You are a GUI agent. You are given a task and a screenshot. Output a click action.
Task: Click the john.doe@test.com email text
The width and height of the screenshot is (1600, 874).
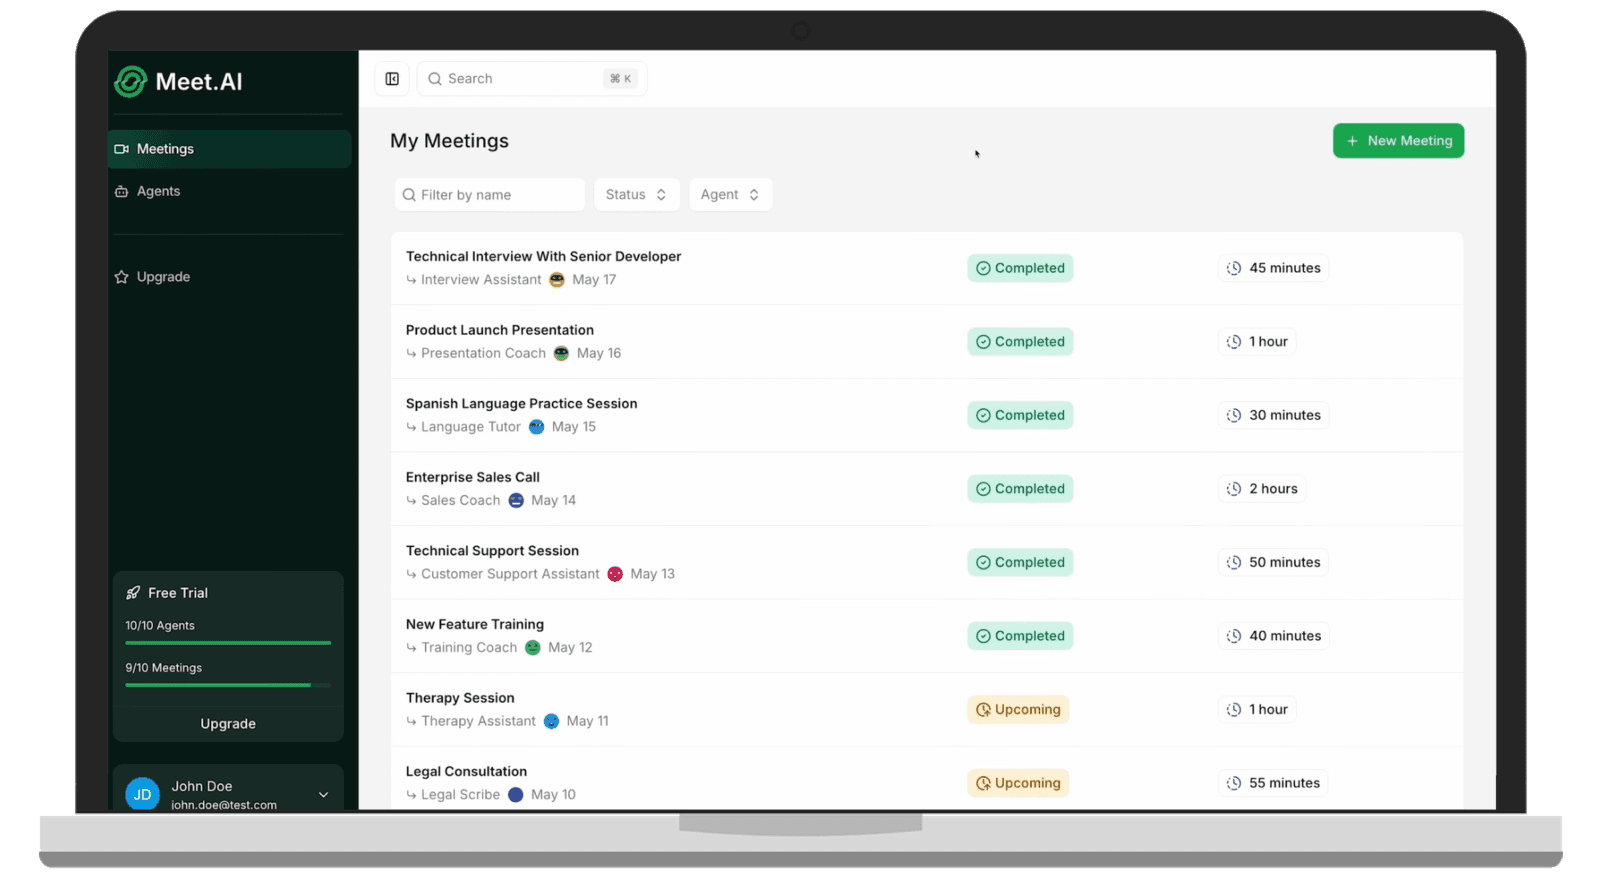(224, 804)
